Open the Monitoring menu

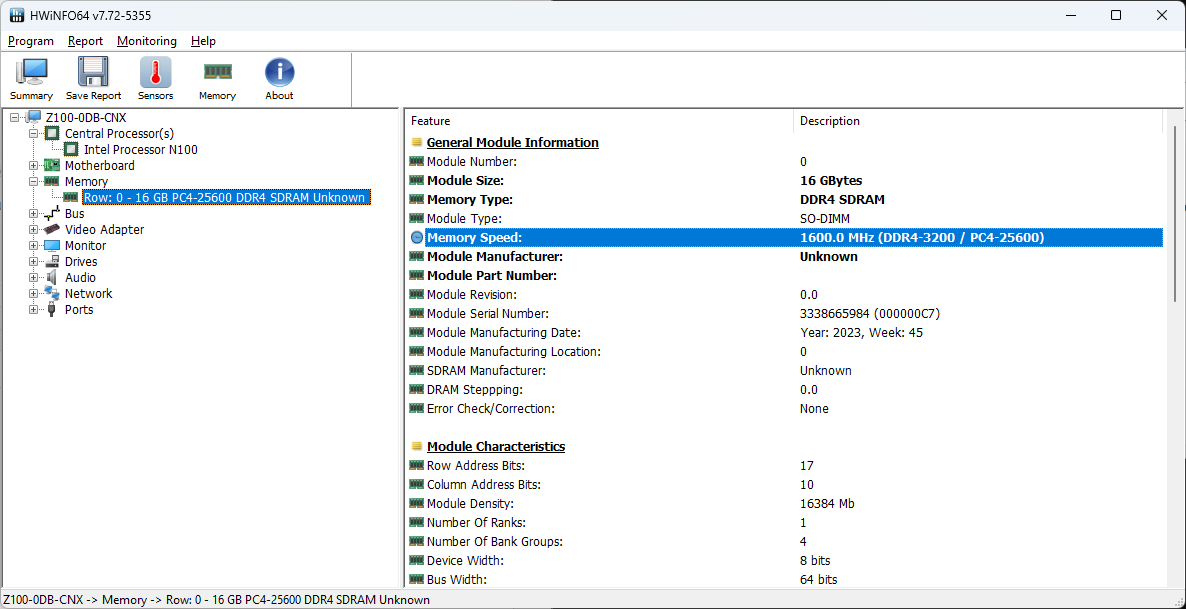click(147, 41)
